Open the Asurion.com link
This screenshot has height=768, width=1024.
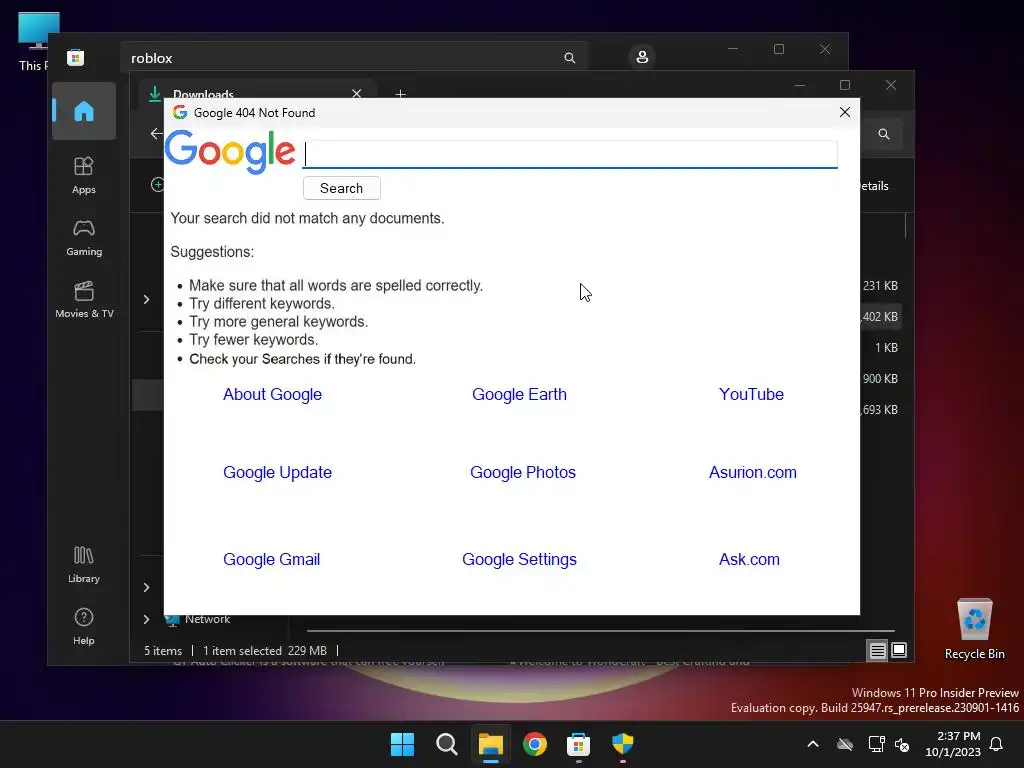click(x=752, y=472)
